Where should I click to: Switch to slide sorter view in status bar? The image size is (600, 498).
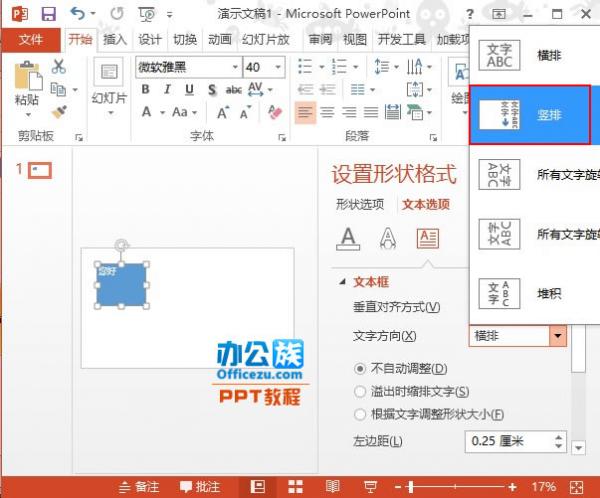[296, 487]
